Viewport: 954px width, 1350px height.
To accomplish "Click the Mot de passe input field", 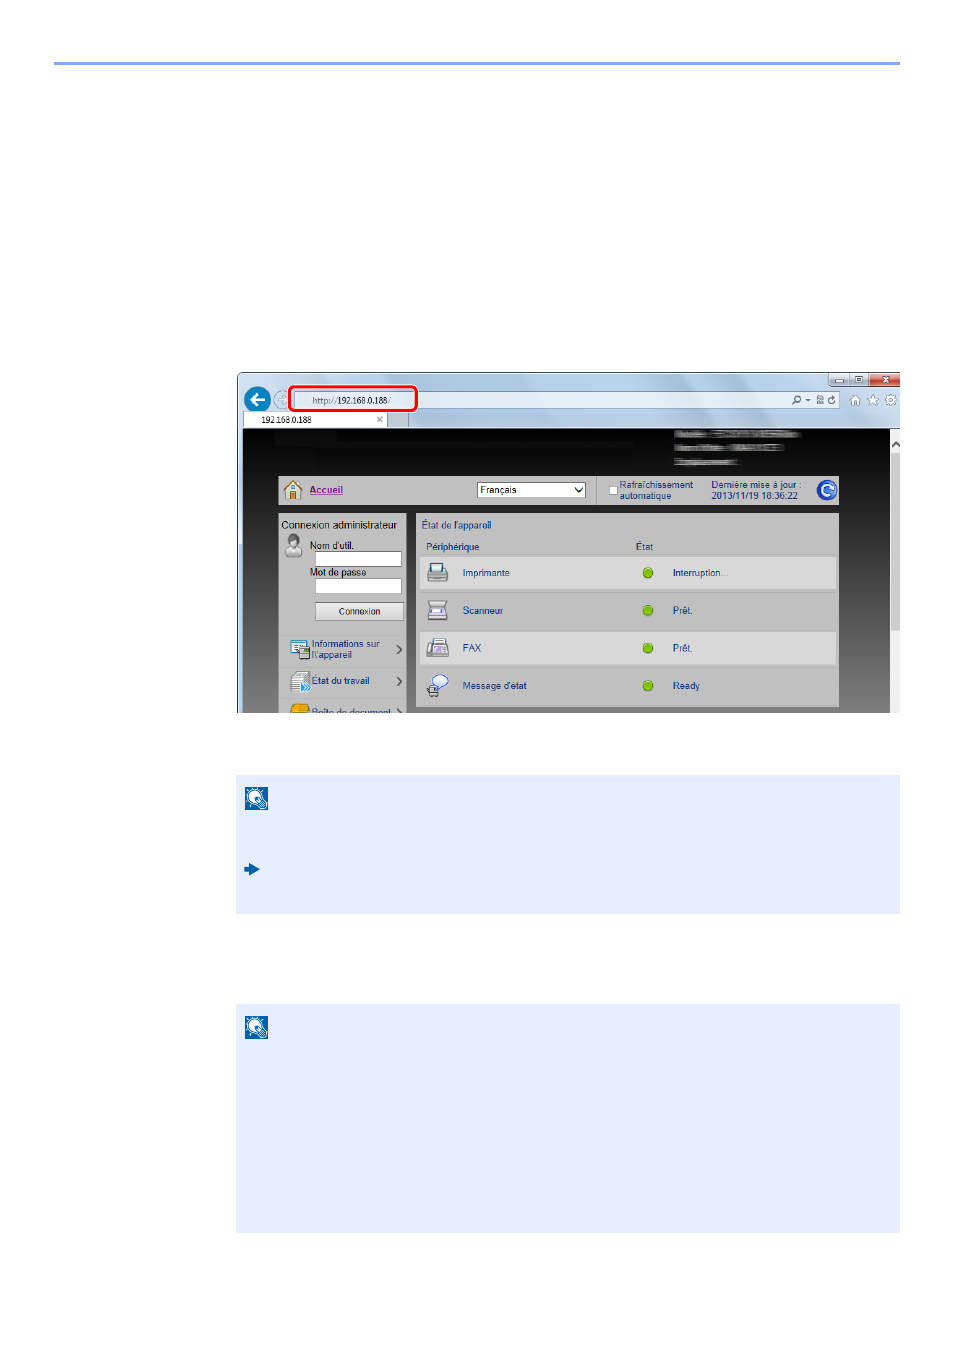I will pos(358,586).
